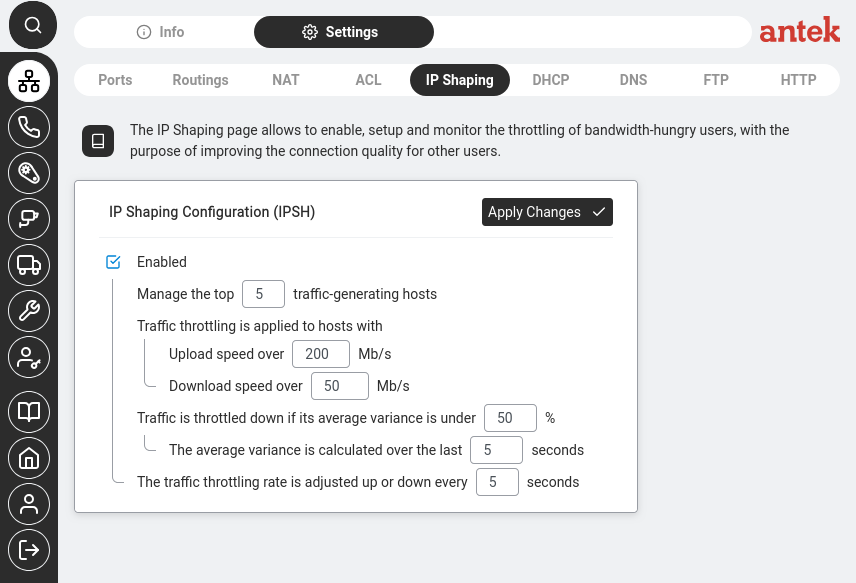856x583 pixels.
Task: Open the surveillance camera sidebar icon
Action: pyautogui.click(x=29, y=219)
